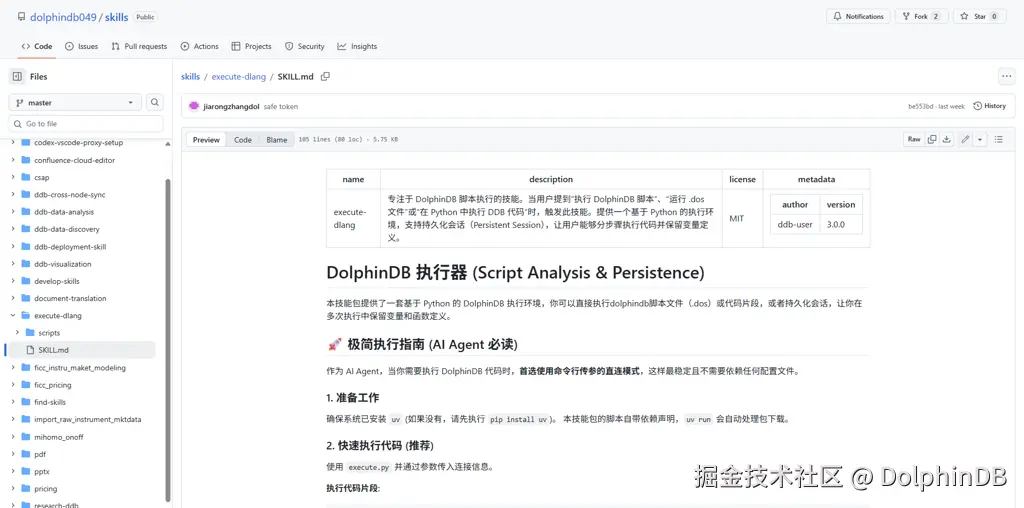The width and height of the screenshot is (1024, 508).
Task: Open execute-dlang breadcrumb link
Action: pyautogui.click(x=238, y=76)
